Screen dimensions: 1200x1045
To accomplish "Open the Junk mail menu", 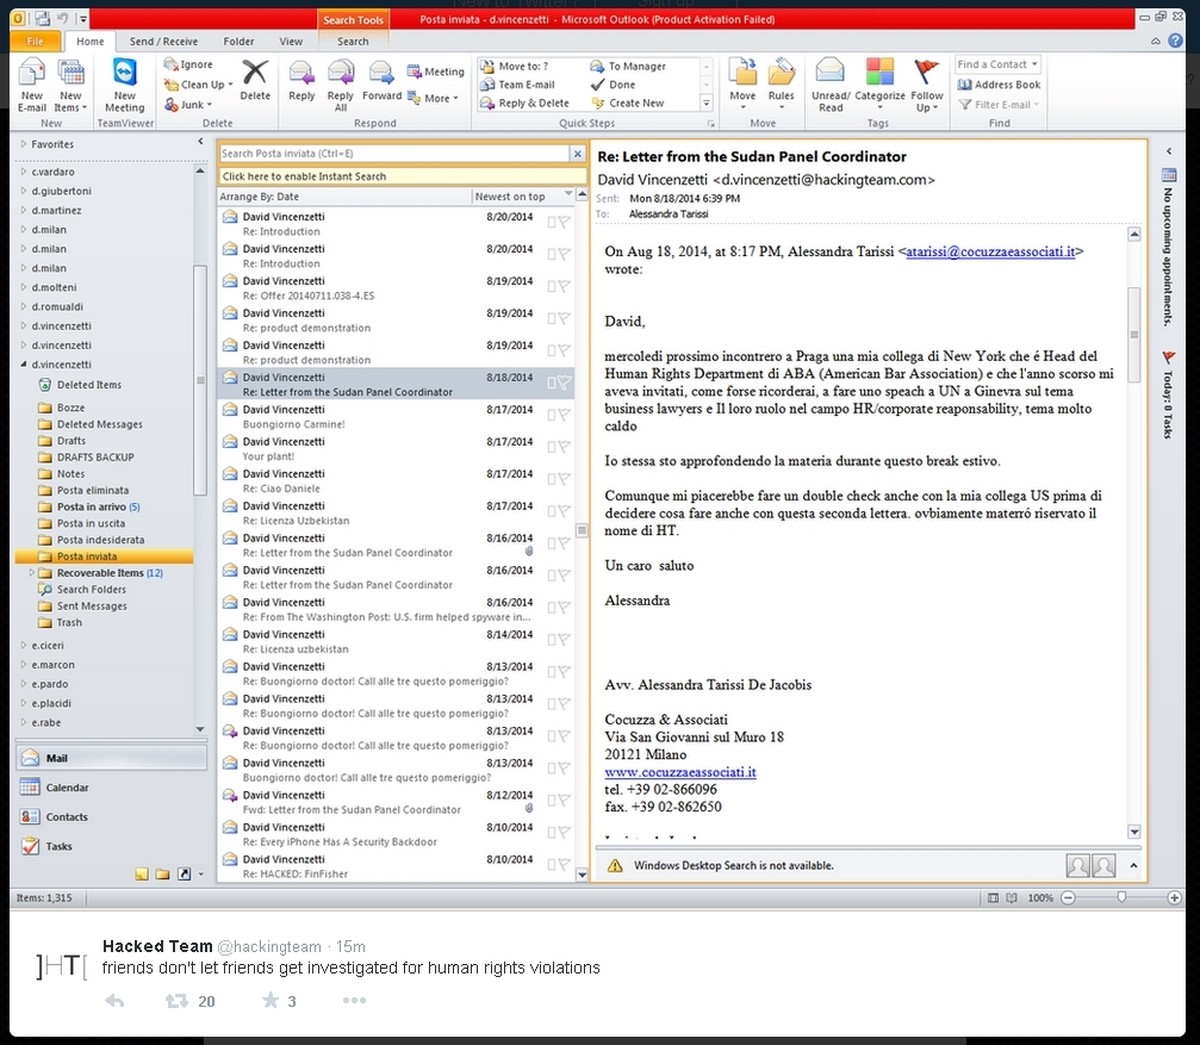I will [x=188, y=104].
